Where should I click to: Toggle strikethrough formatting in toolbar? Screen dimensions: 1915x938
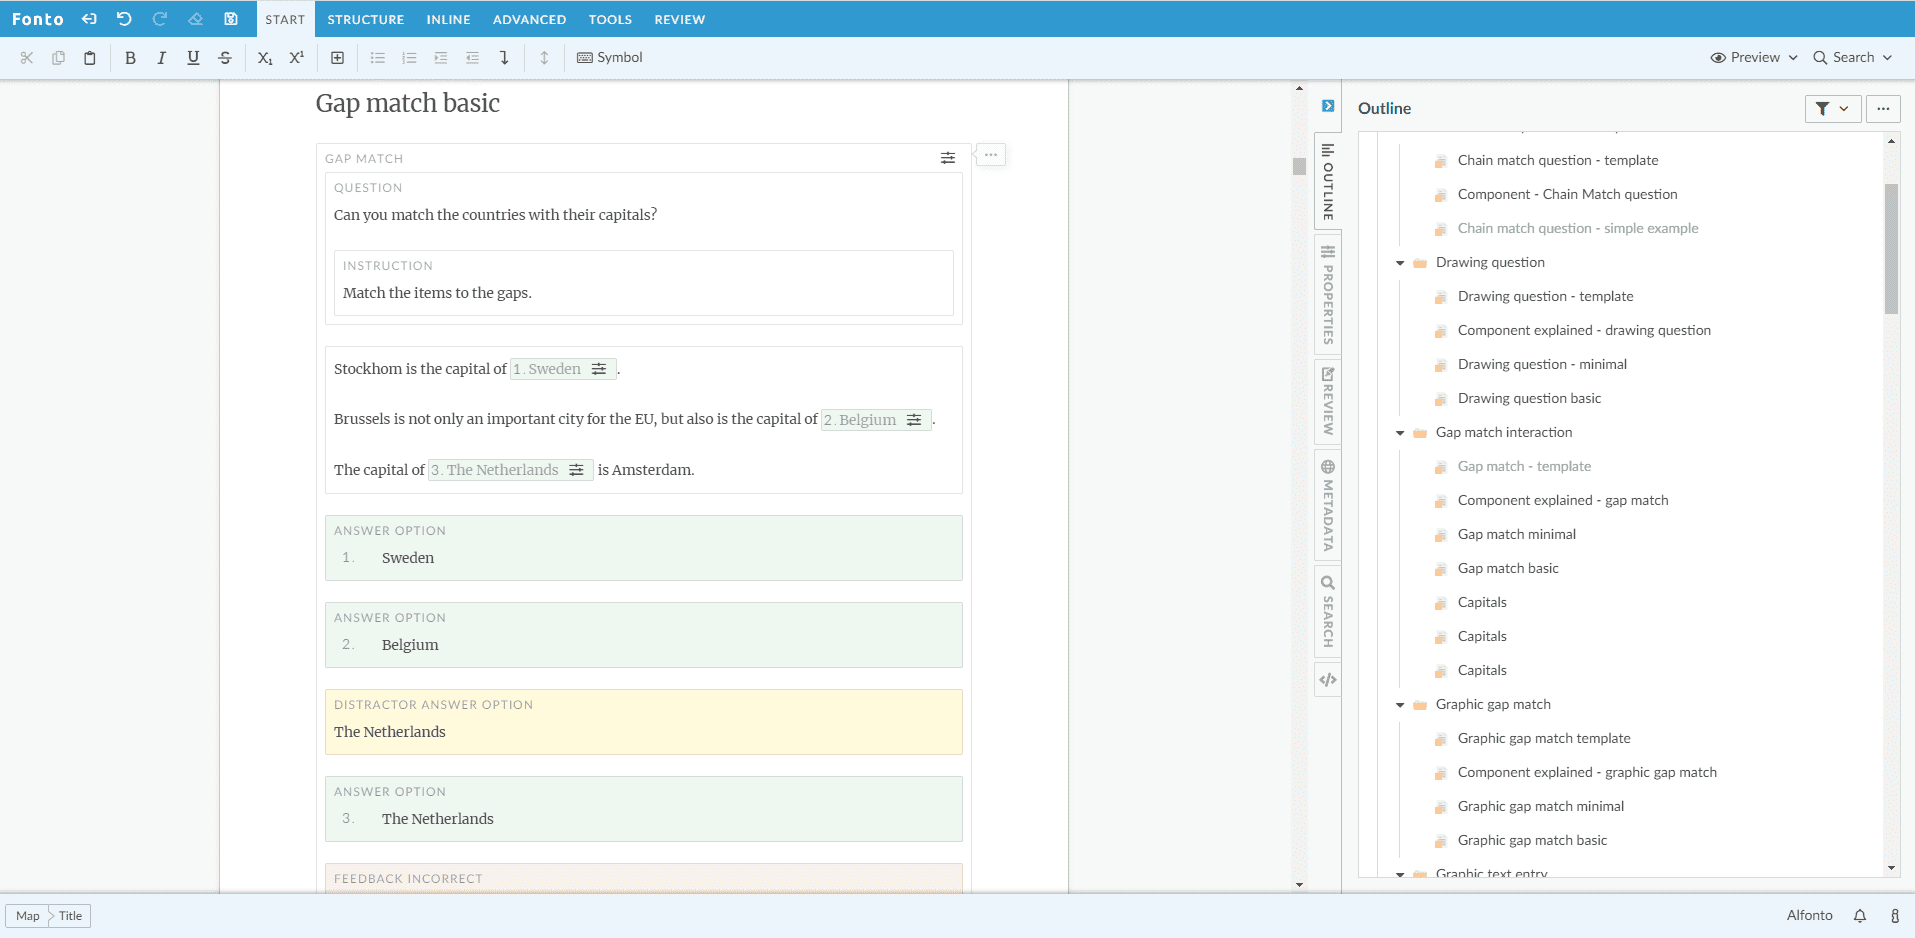coord(225,58)
